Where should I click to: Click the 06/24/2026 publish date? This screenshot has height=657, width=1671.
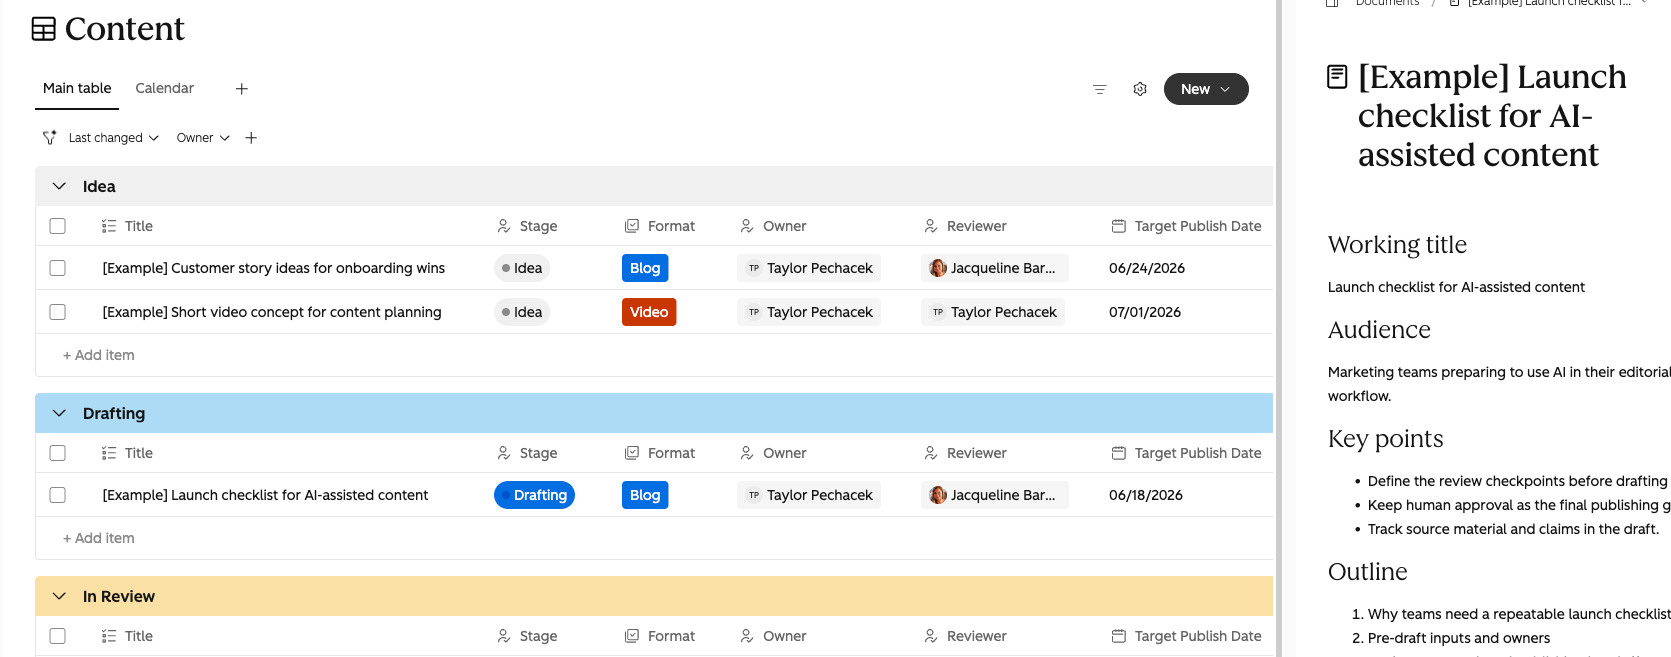(x=1147, y=268)
